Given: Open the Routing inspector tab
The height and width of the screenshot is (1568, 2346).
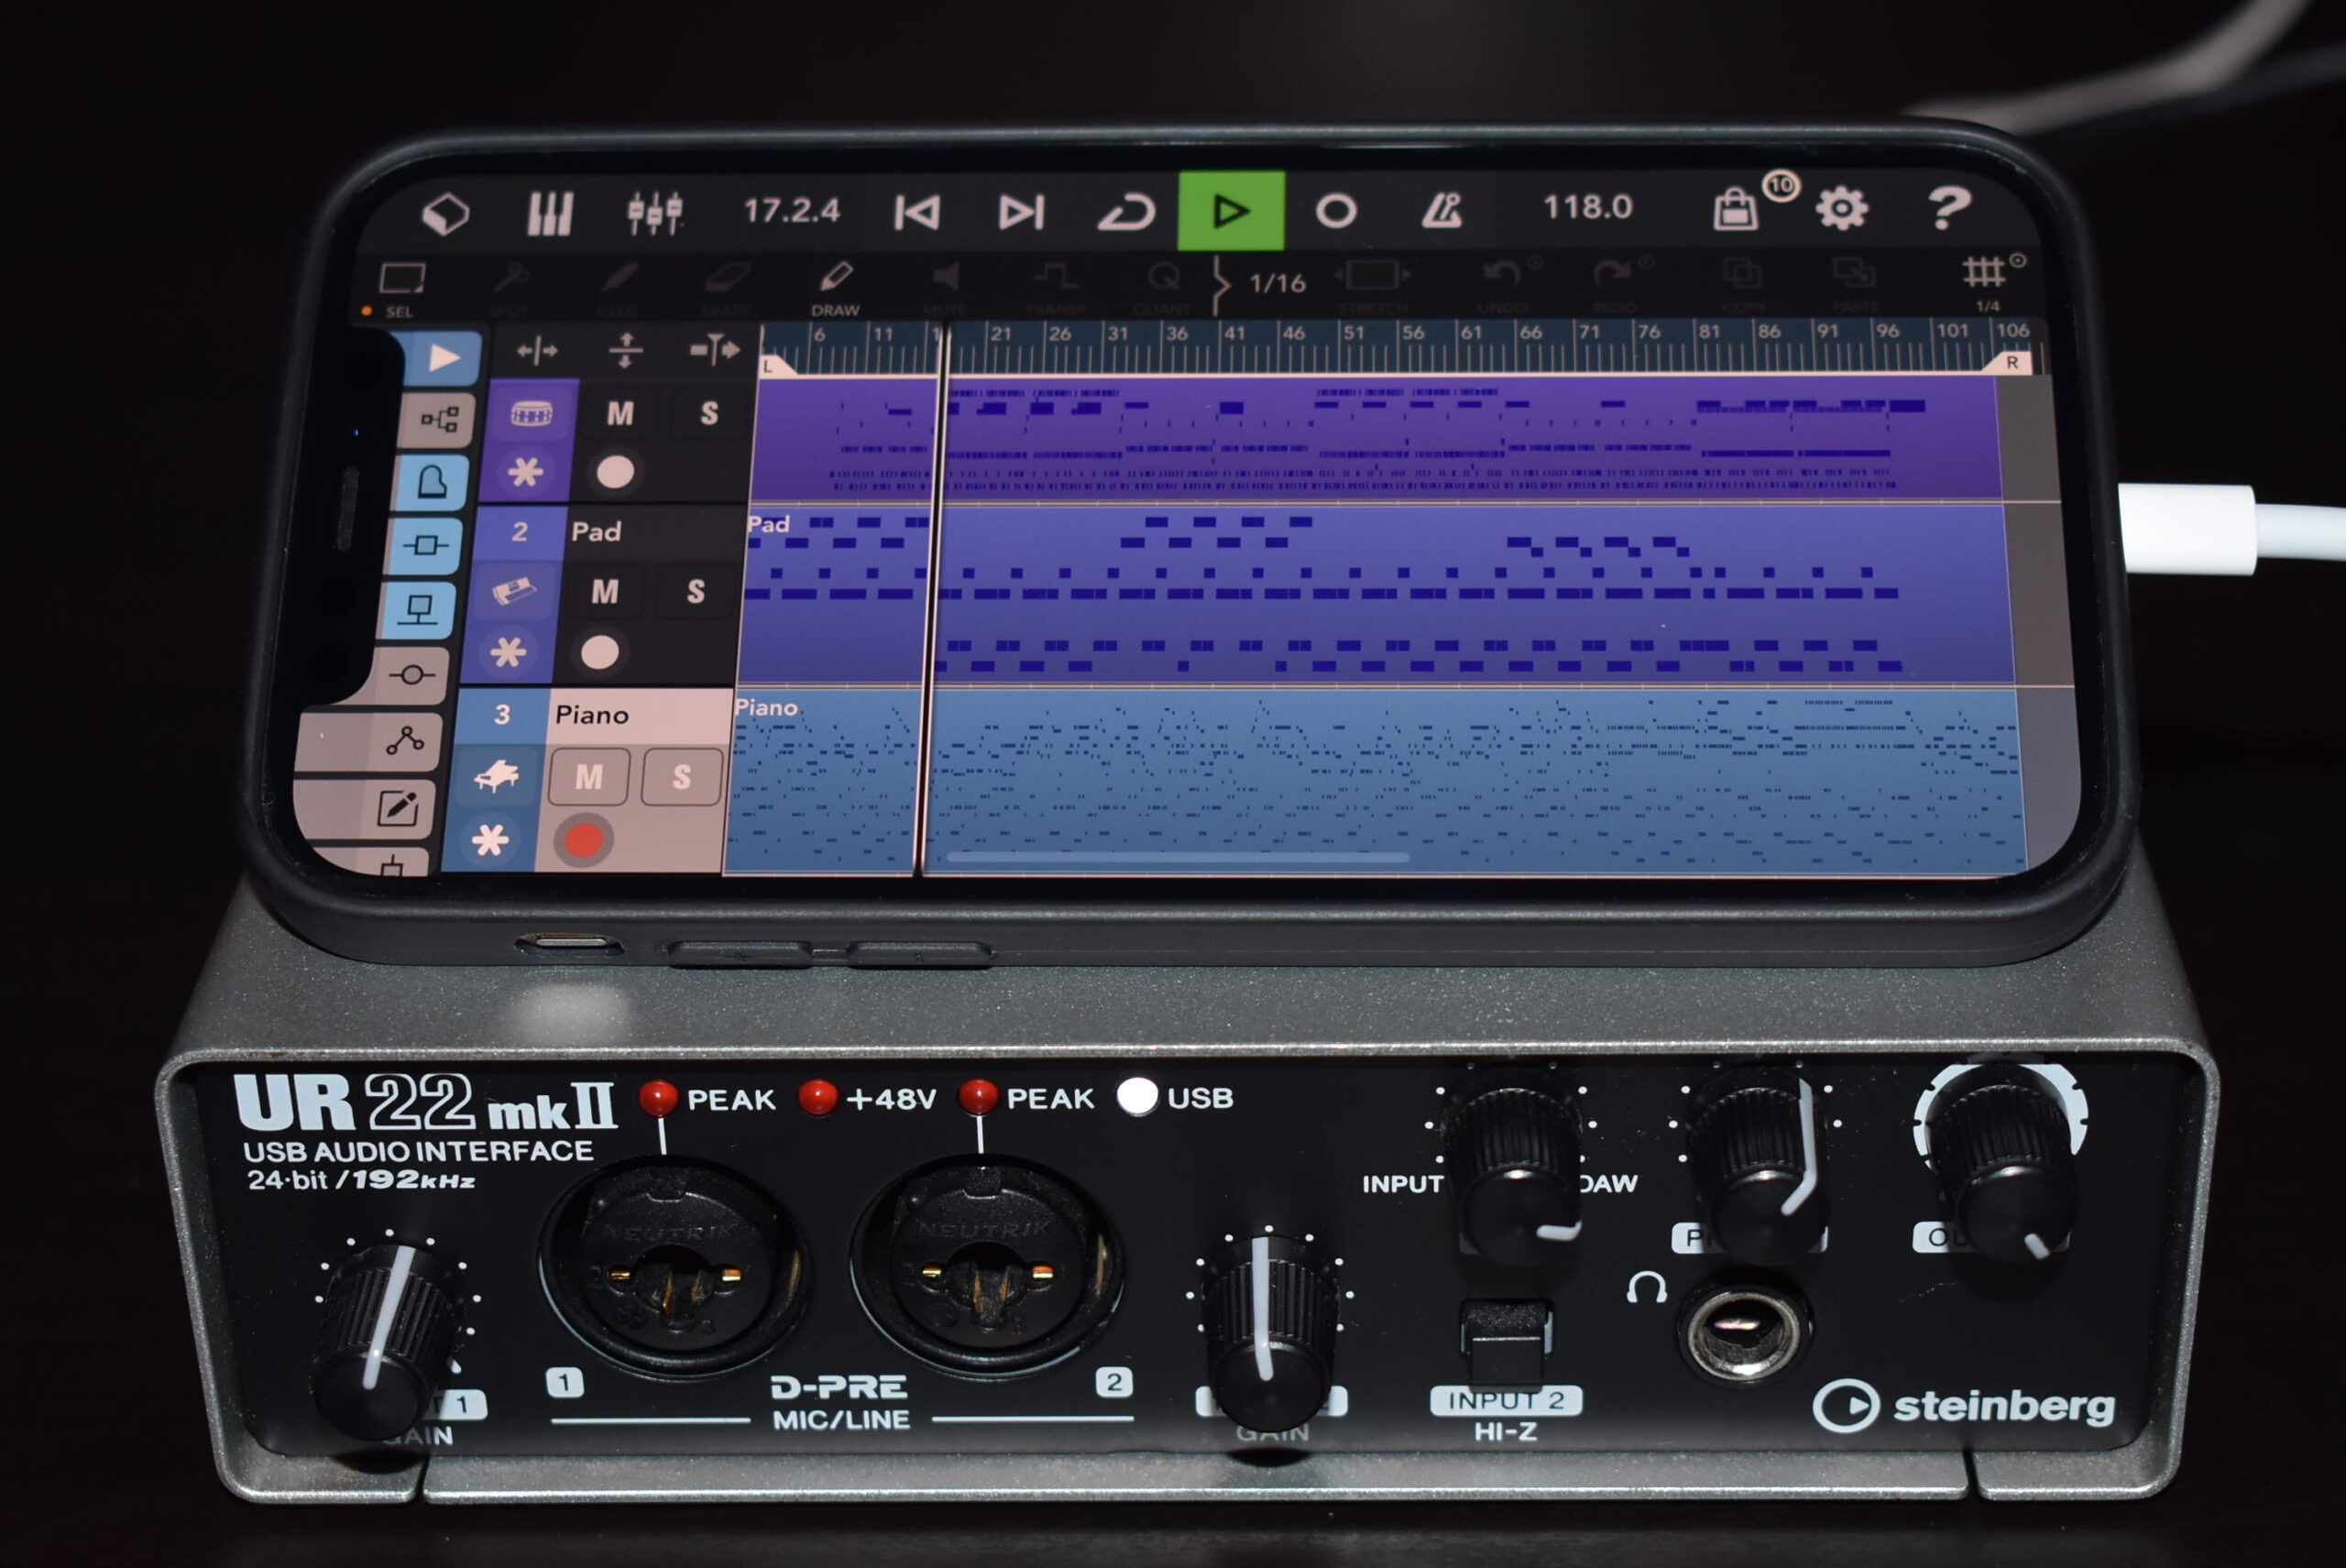Looking at the screenshot, I should (439, 419).
